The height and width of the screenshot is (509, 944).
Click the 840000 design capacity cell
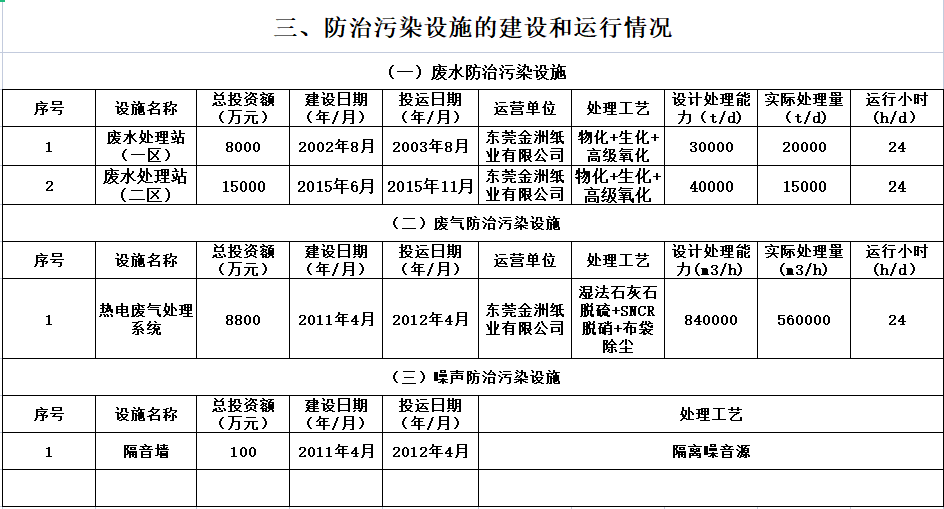pos(711,320)
